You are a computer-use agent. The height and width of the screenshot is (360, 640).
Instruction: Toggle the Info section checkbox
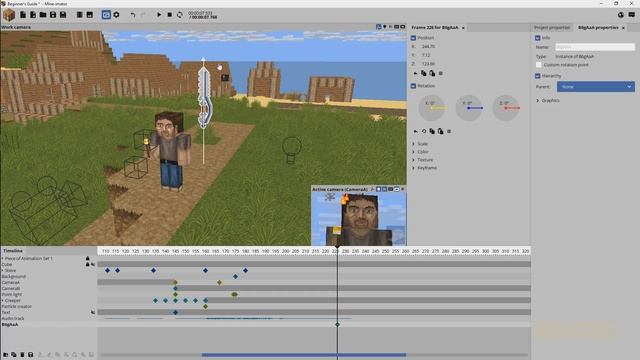pyautogui.click(x=538, y=38)
